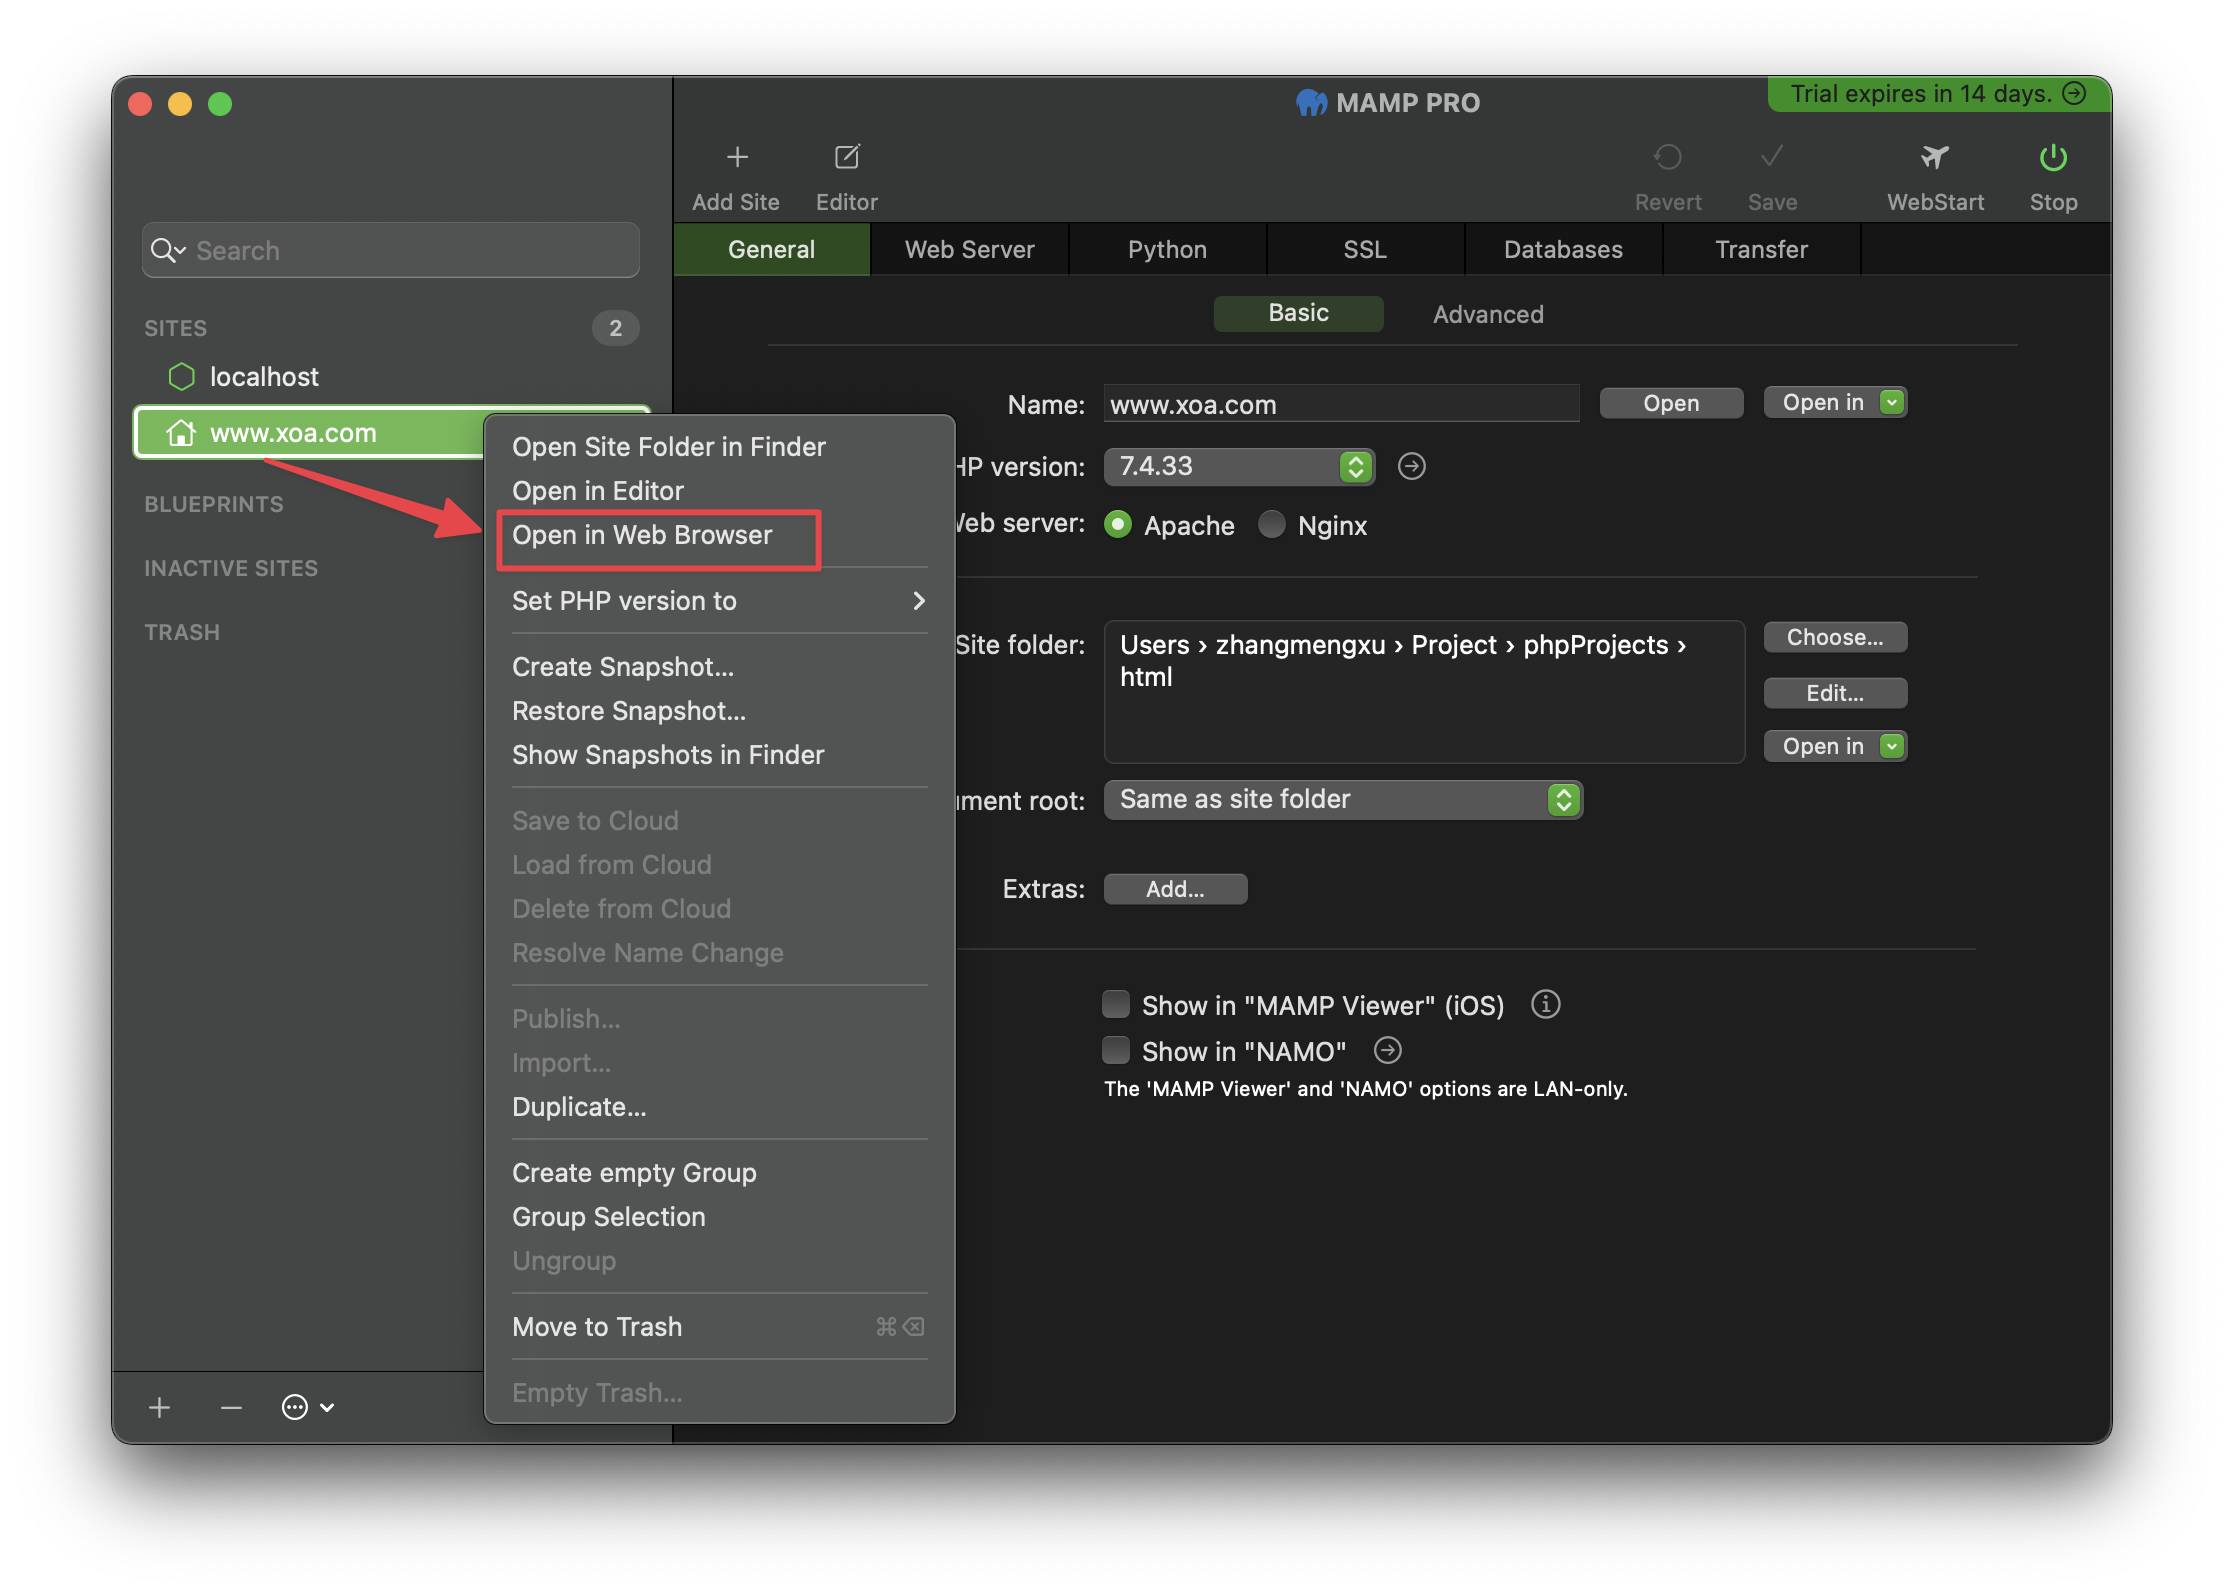The width and height of the screenshot is (2224, 1592).
Task: Click the MAMP PRO elephant logo
Action: (1311, 103)
